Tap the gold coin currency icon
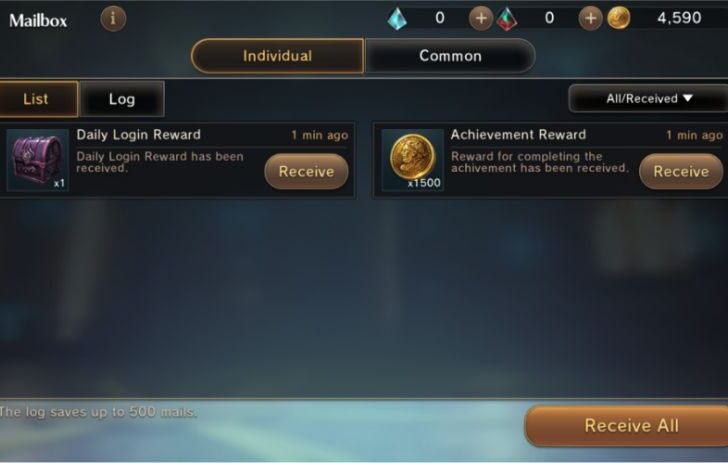Image resolution: width=728 pixels, height=463 pixels. tap(618, 19)
